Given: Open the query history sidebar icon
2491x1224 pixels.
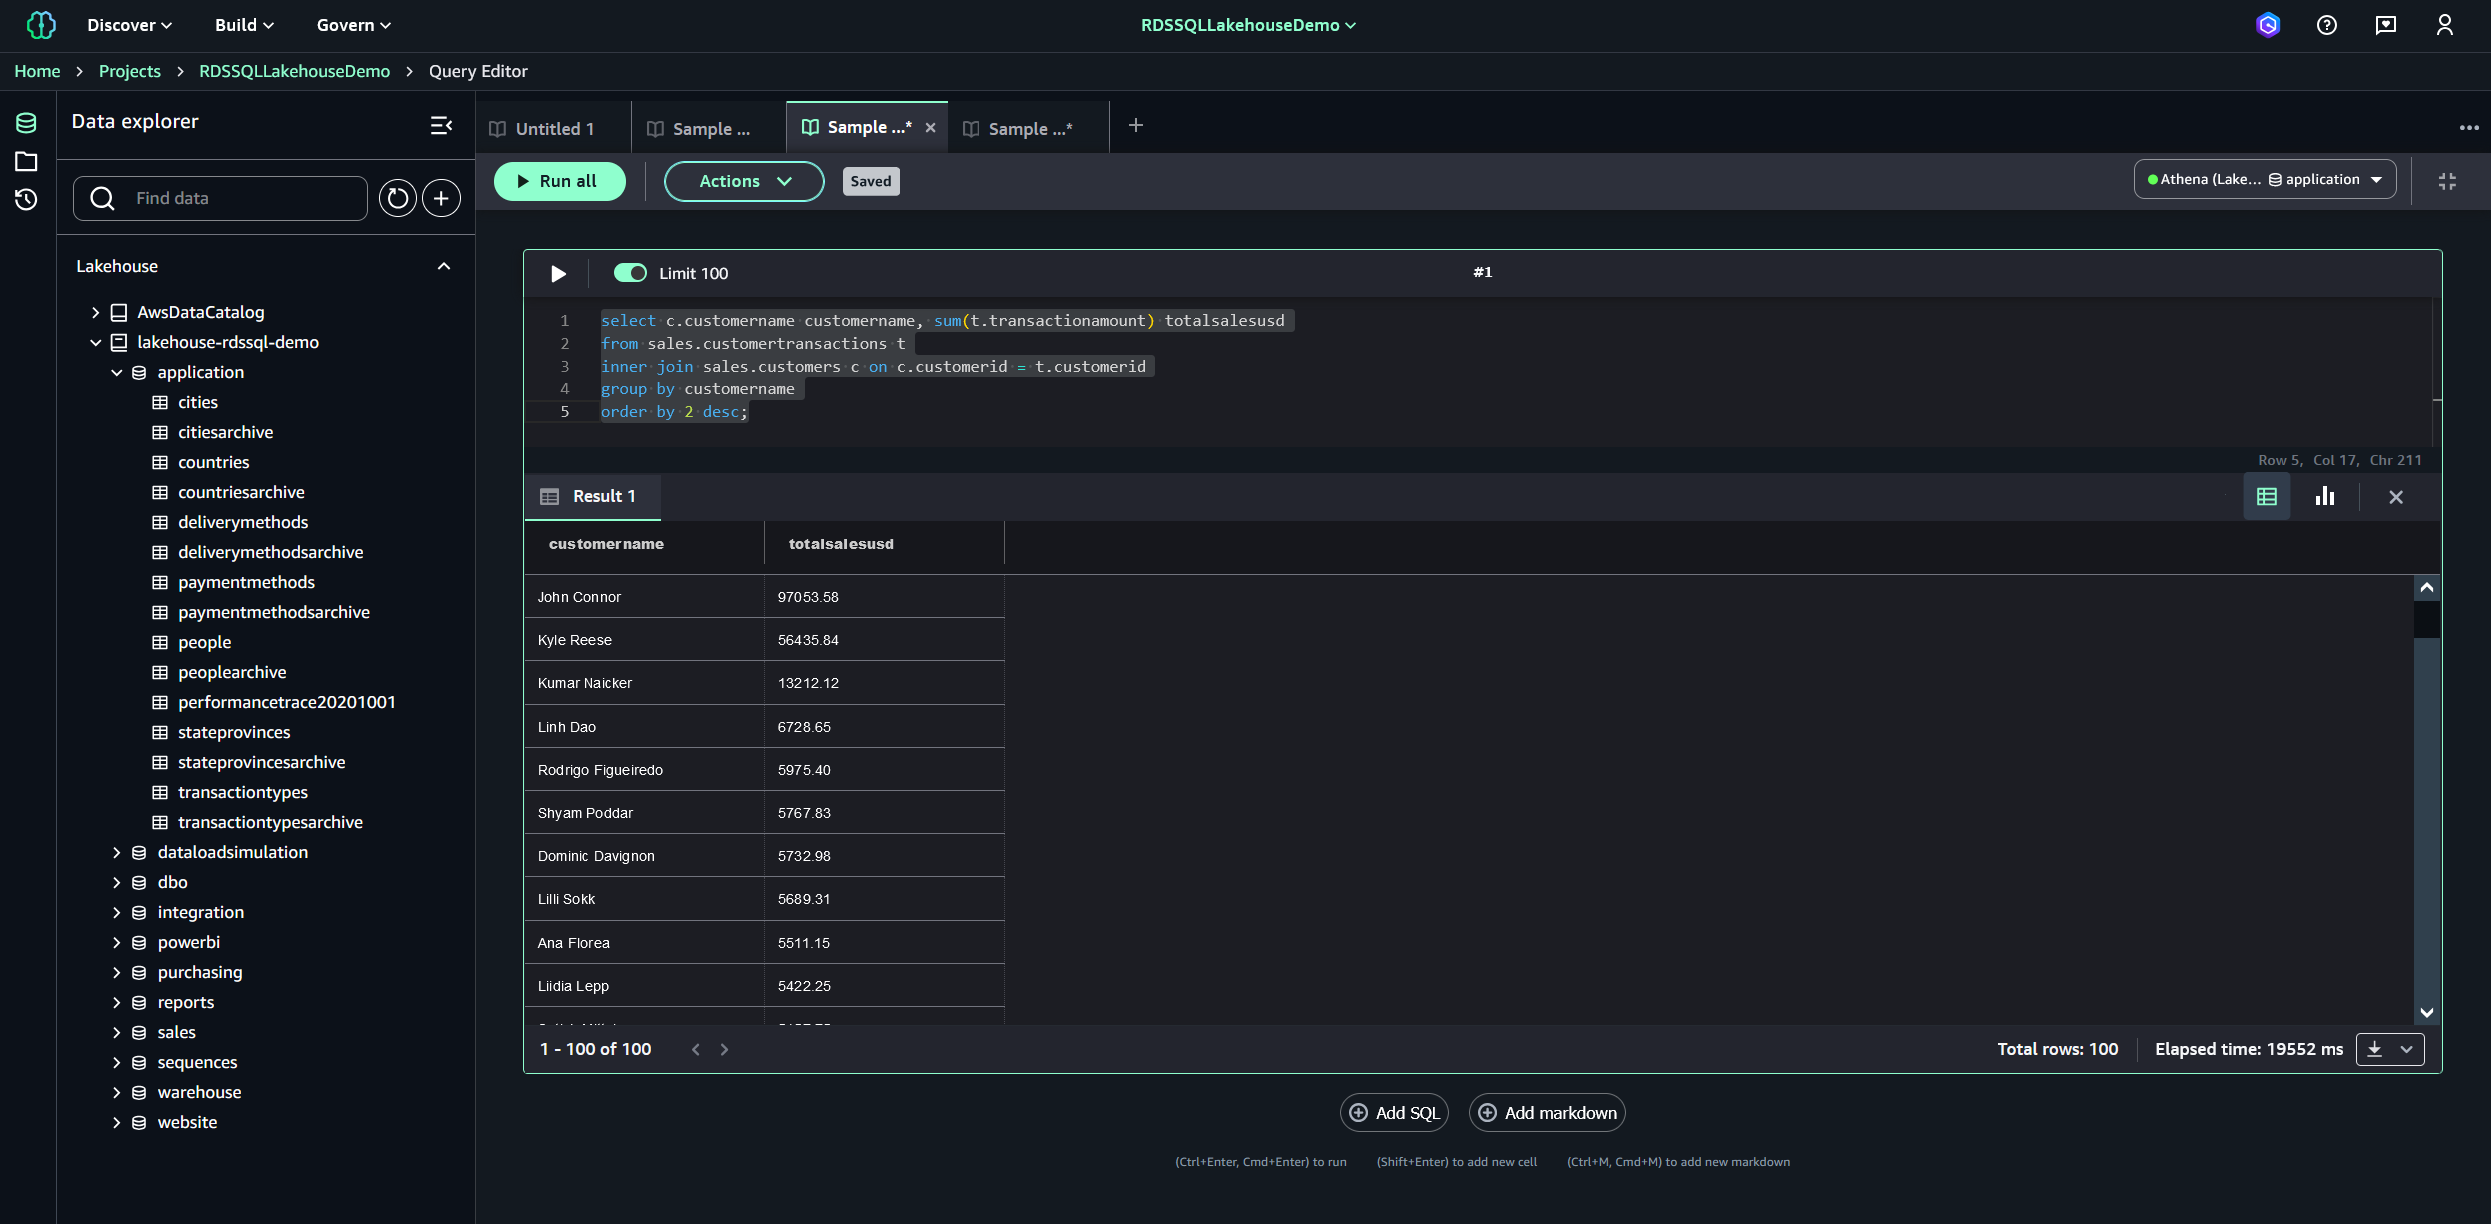Looking at the screenshot, I should point(26,200).
